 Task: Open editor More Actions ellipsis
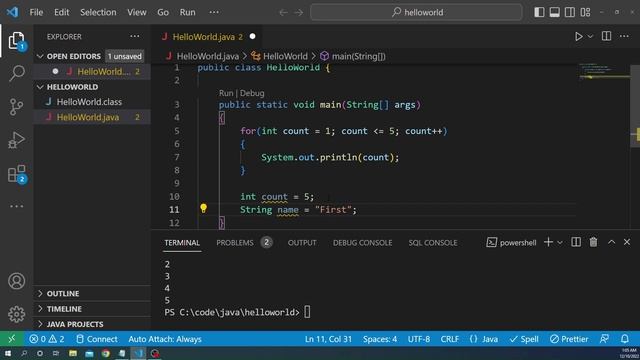[624, 36]
